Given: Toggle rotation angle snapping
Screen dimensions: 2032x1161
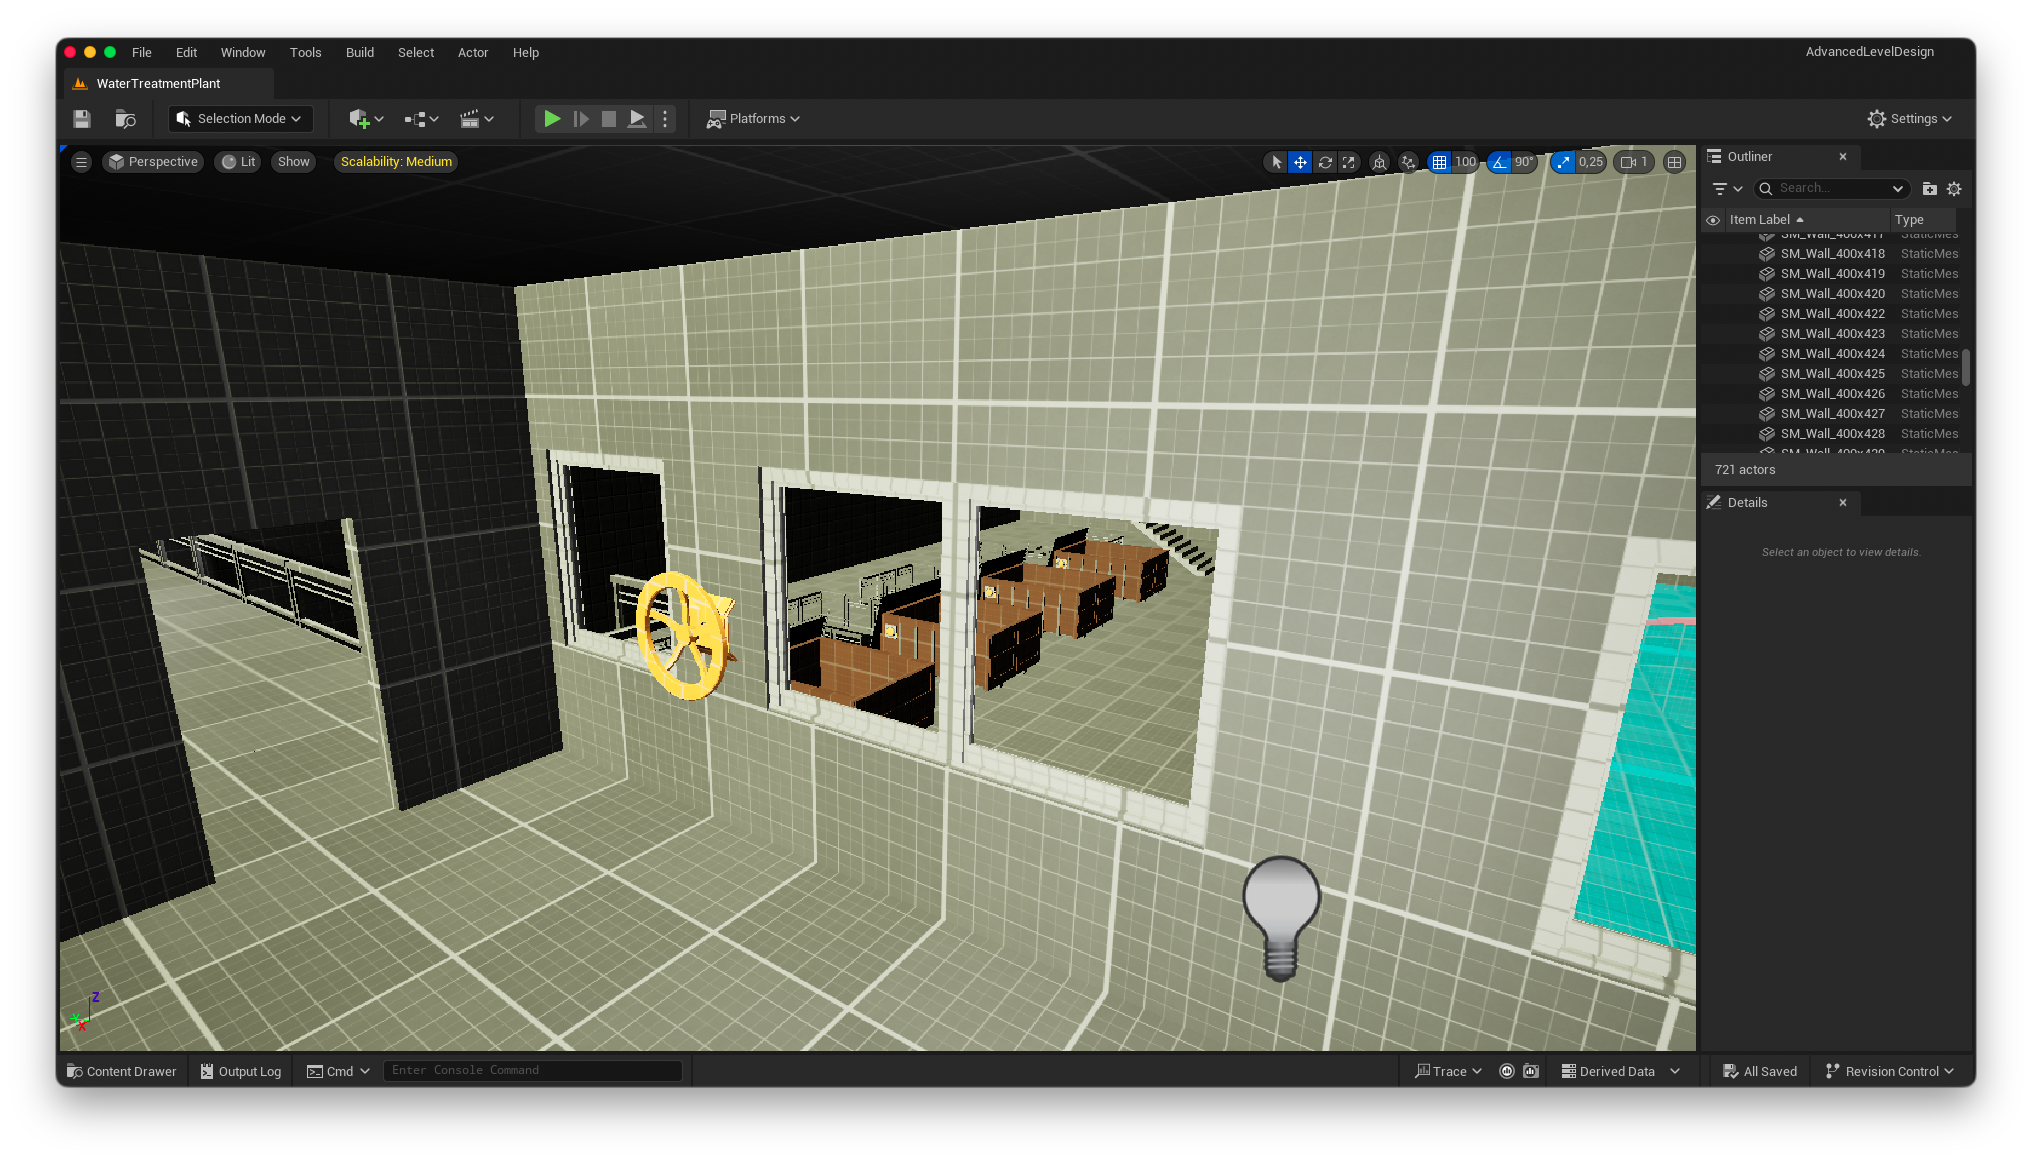Looking at the screenshot, I should point(1498,162).
